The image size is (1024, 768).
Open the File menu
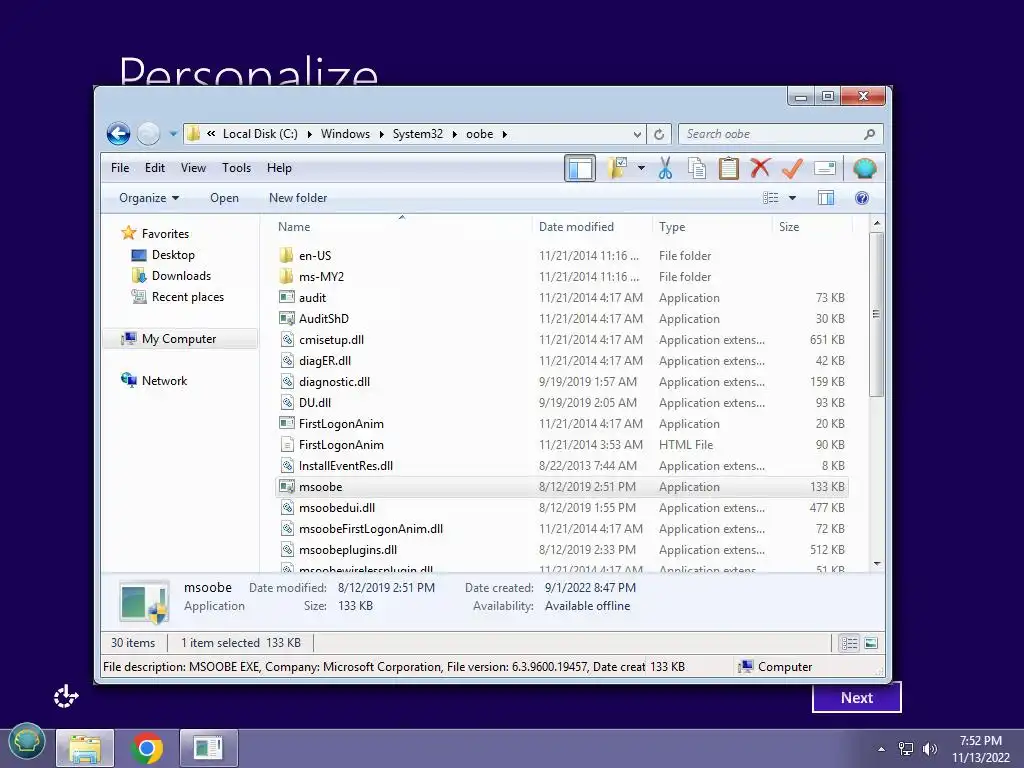(120, 168)
